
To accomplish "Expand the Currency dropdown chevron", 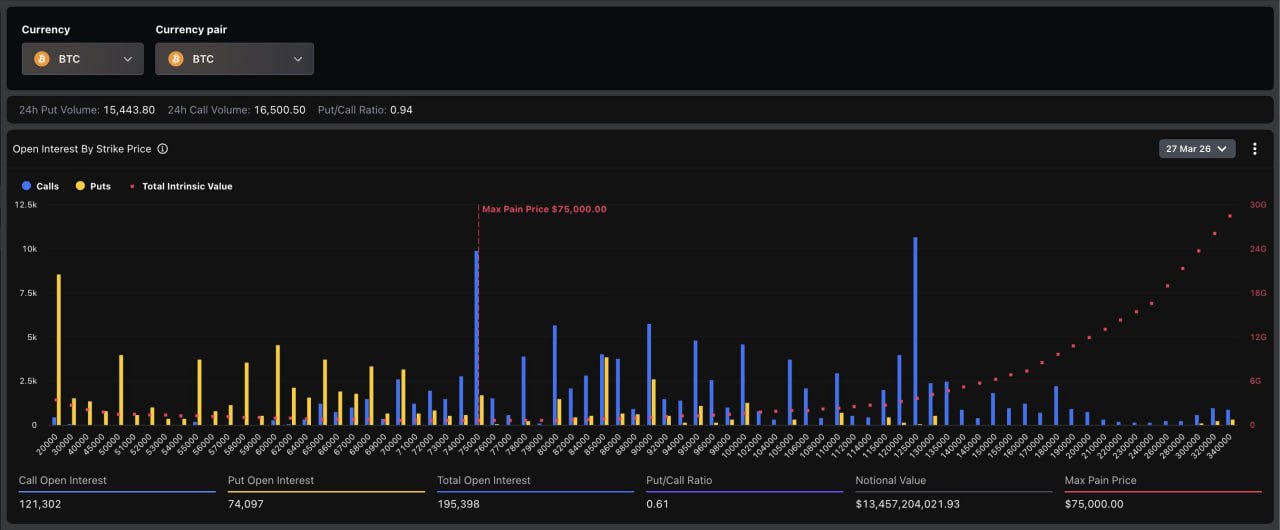I will point(128,59).
